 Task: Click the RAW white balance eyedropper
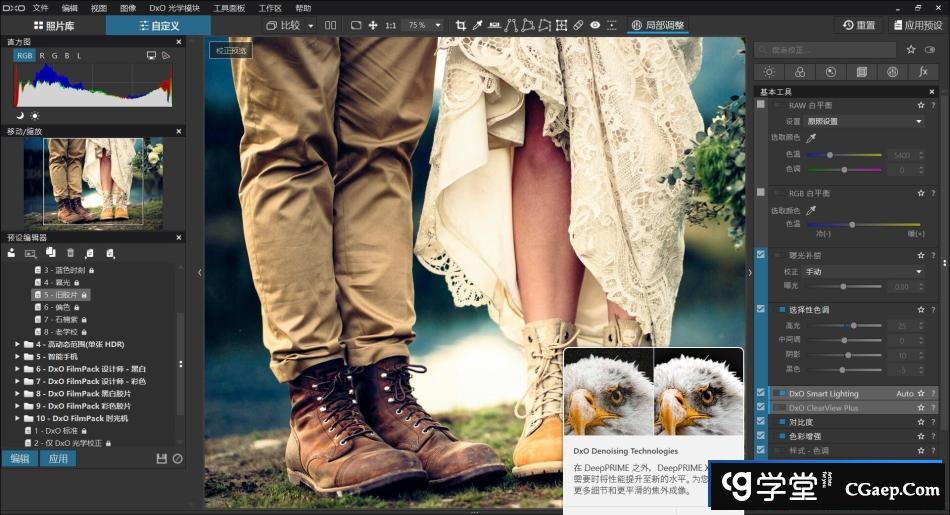tap(812, 138)
